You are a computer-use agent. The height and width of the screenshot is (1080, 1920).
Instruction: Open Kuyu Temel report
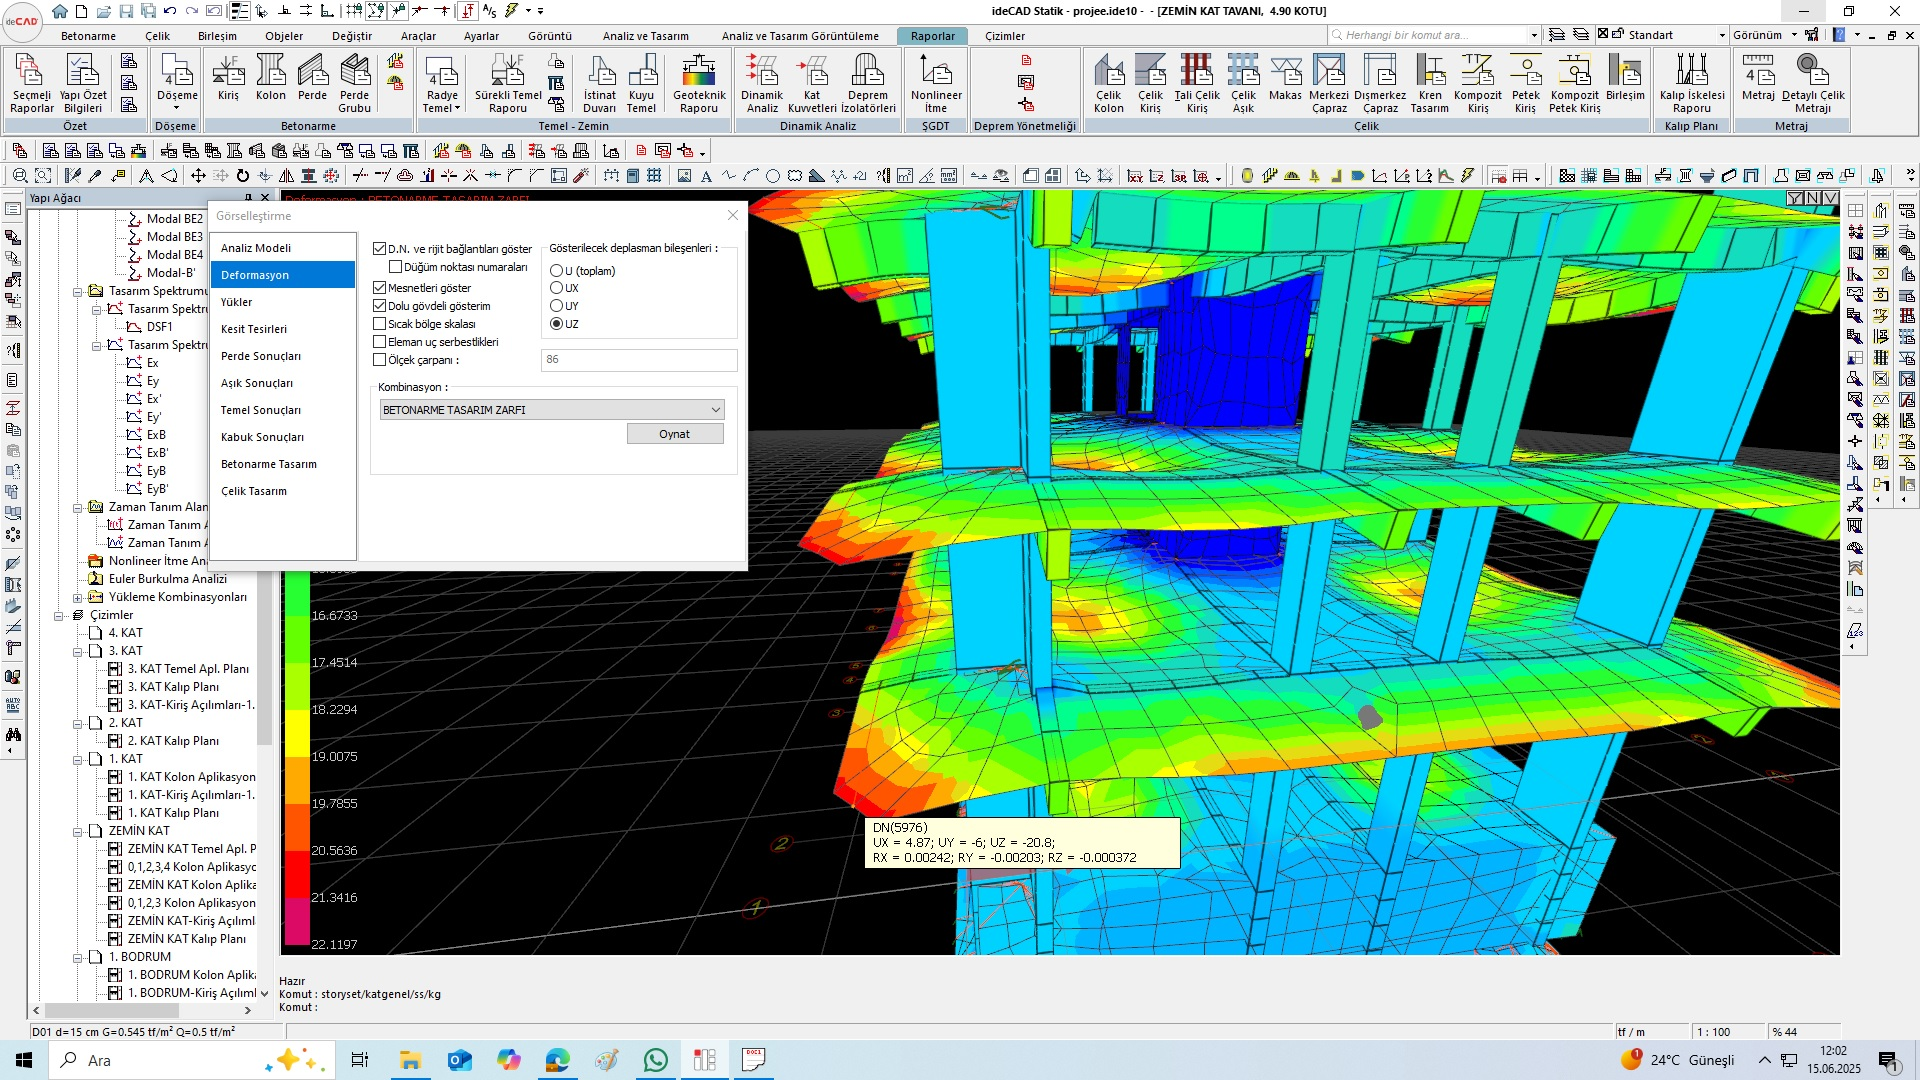(x=642, y=83)
